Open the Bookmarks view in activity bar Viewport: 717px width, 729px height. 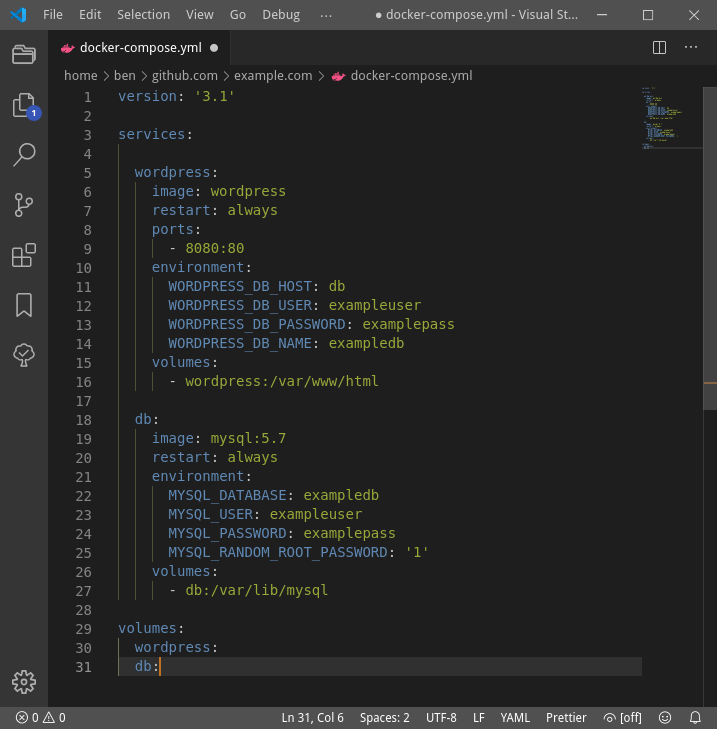(x=24, y=305)
